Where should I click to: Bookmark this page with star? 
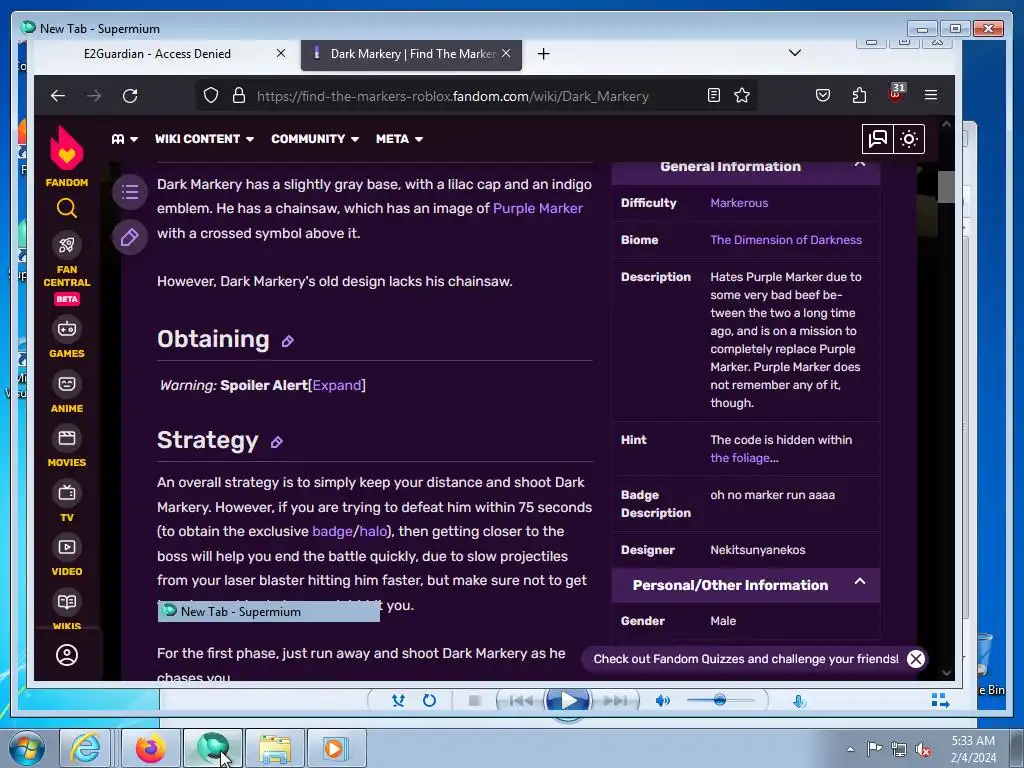pyautogui.click(x=742, y=95)
